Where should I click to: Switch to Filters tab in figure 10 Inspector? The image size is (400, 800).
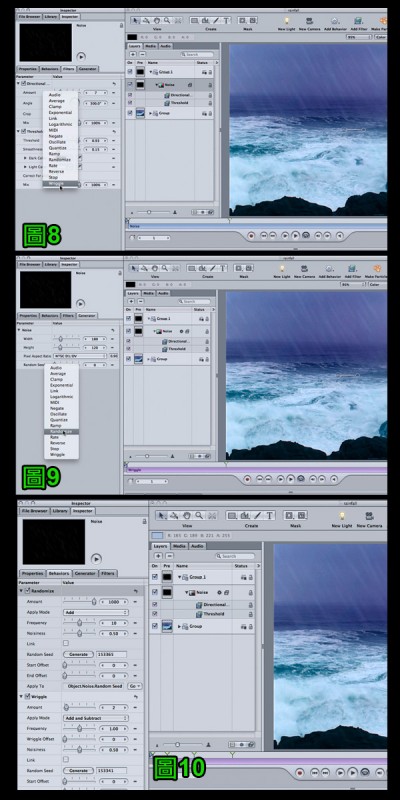(108, 573)
